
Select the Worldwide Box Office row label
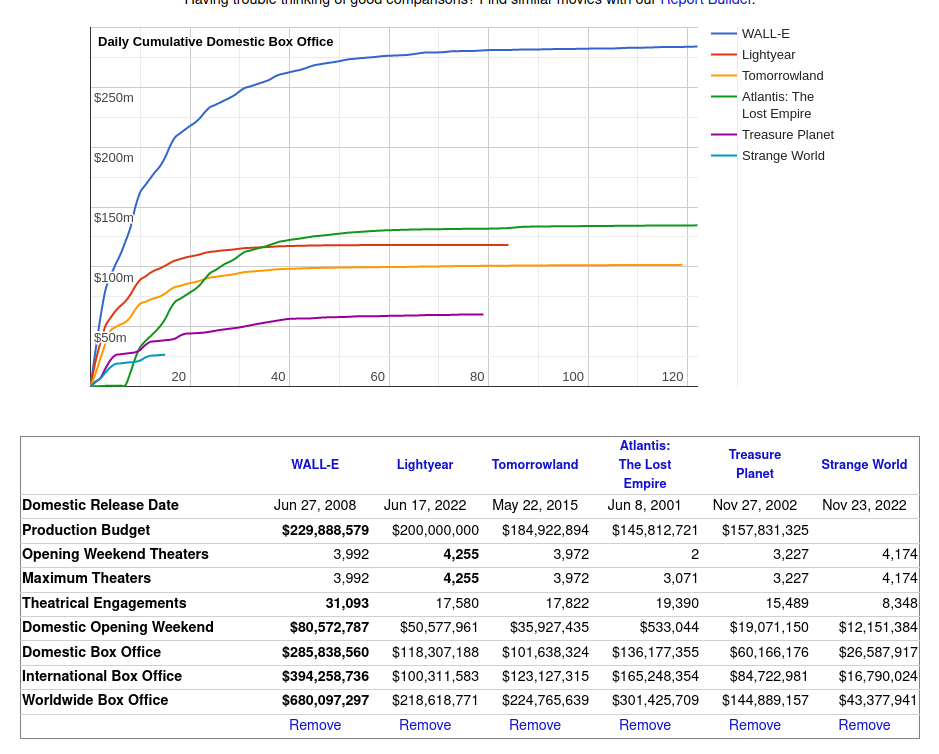(95, 701)
